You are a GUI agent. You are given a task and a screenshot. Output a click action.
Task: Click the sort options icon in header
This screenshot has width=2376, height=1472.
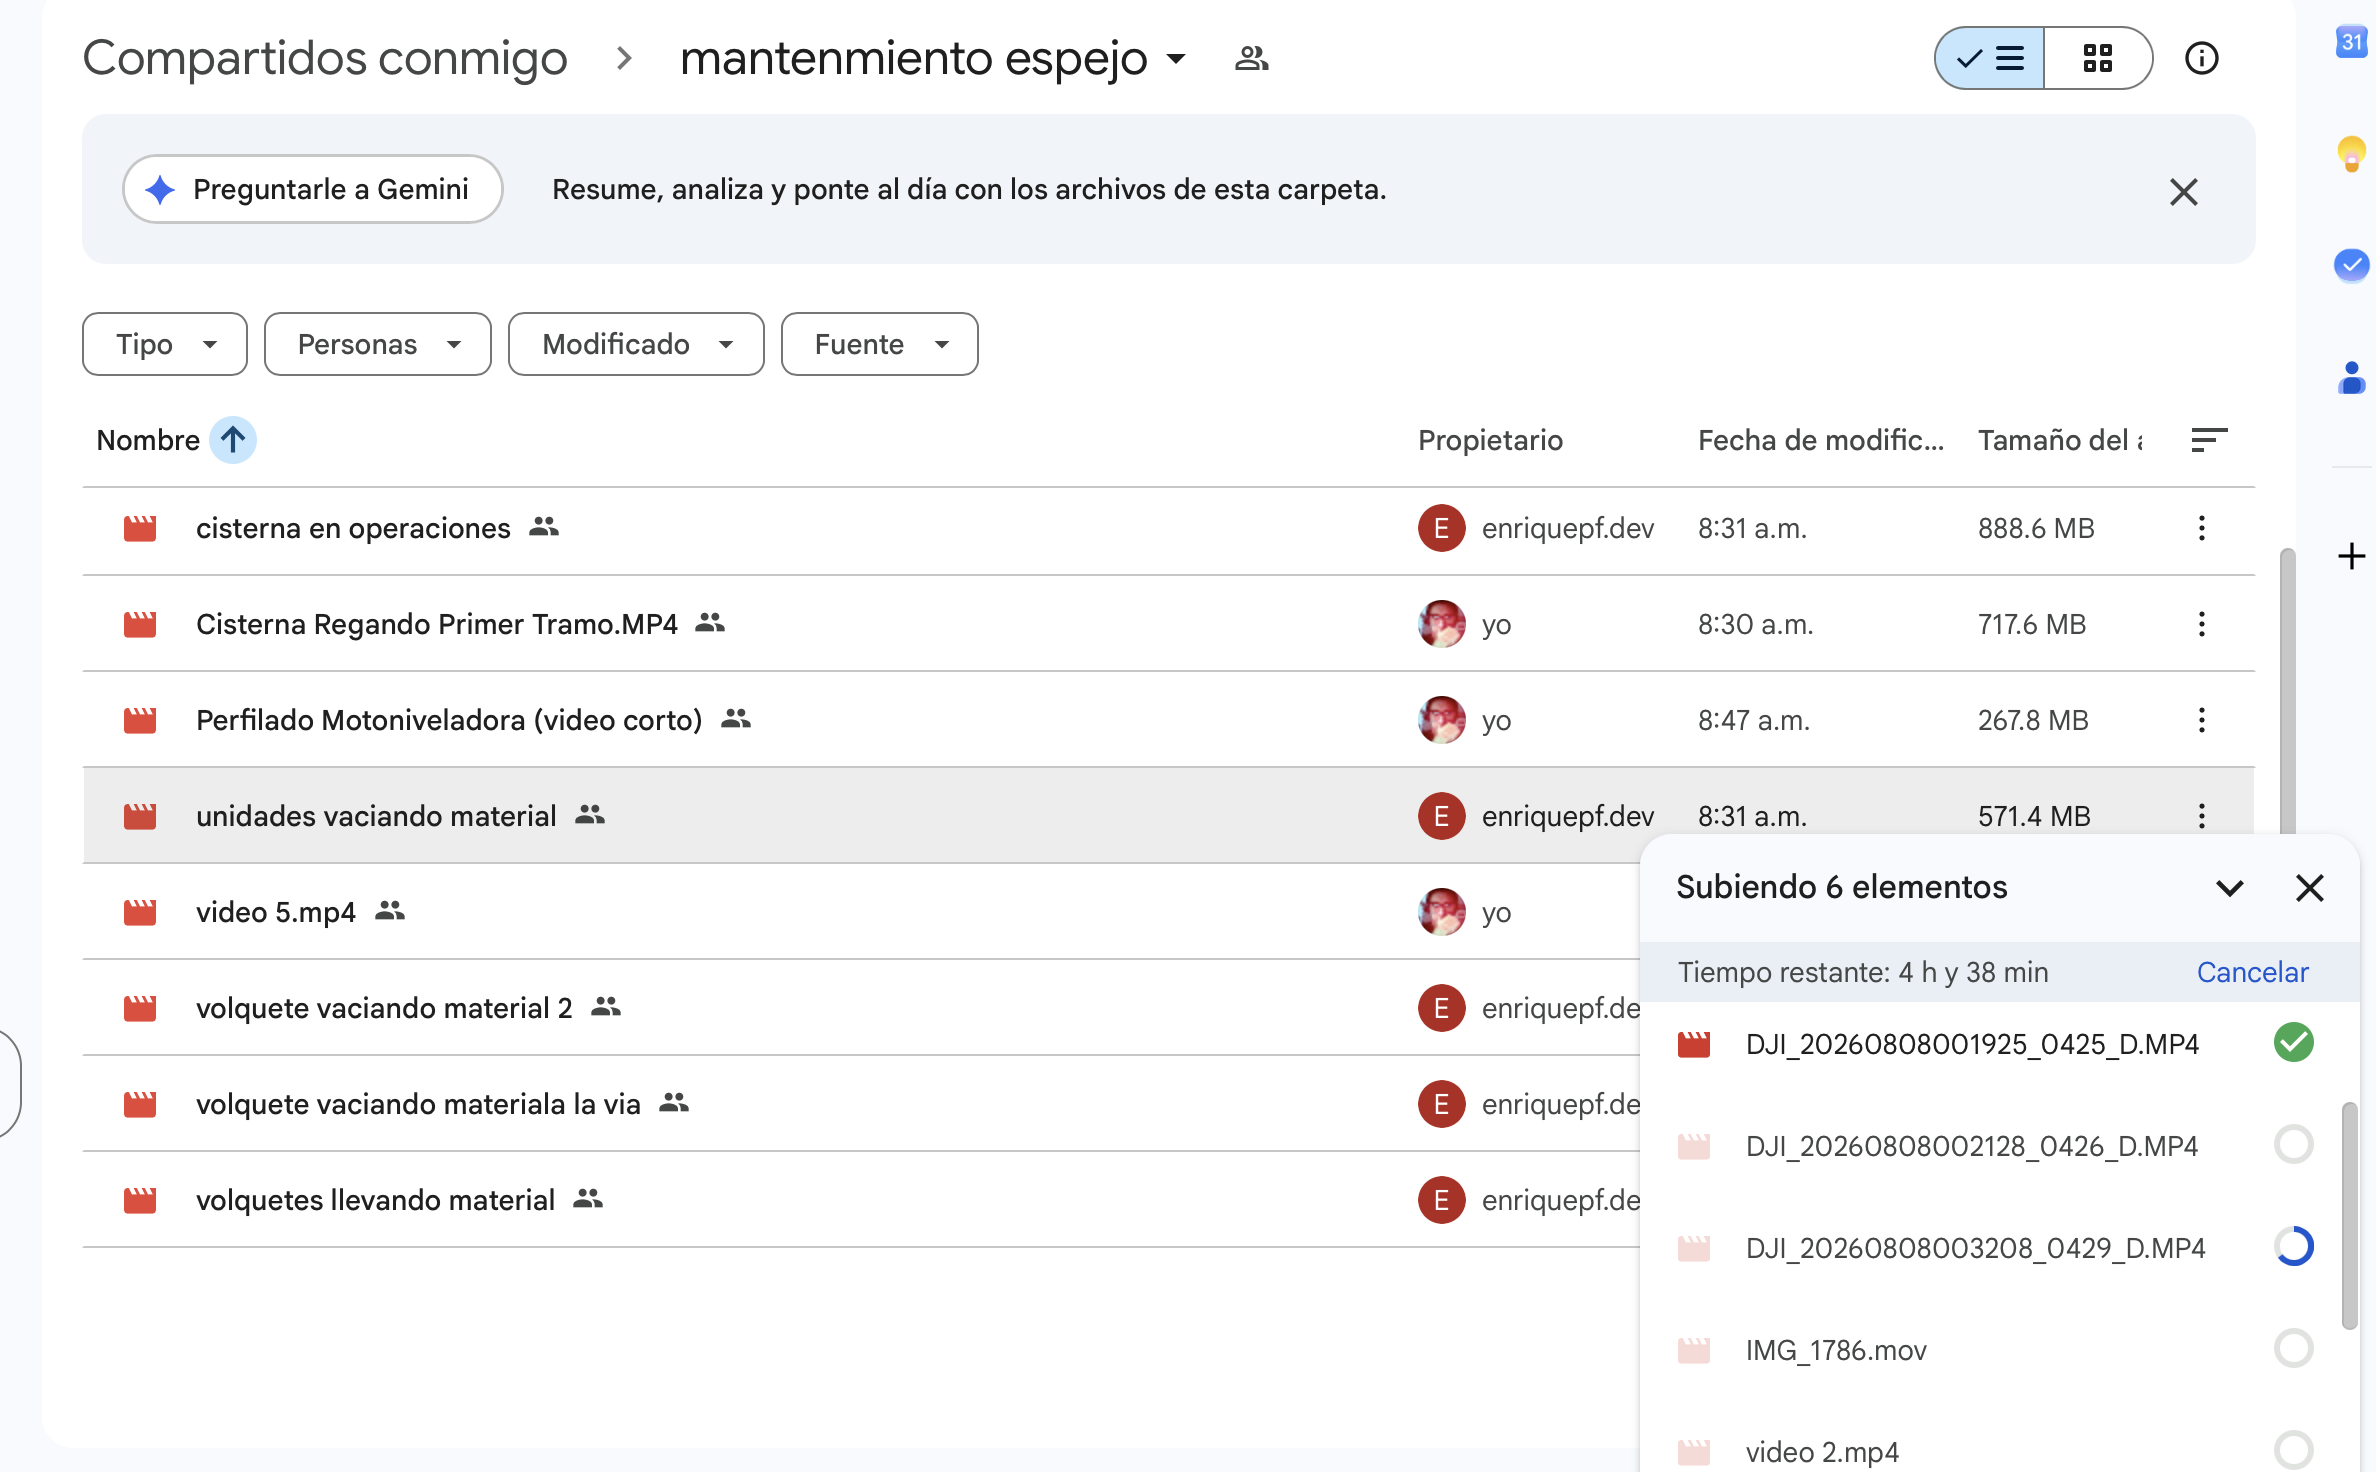2209,440
